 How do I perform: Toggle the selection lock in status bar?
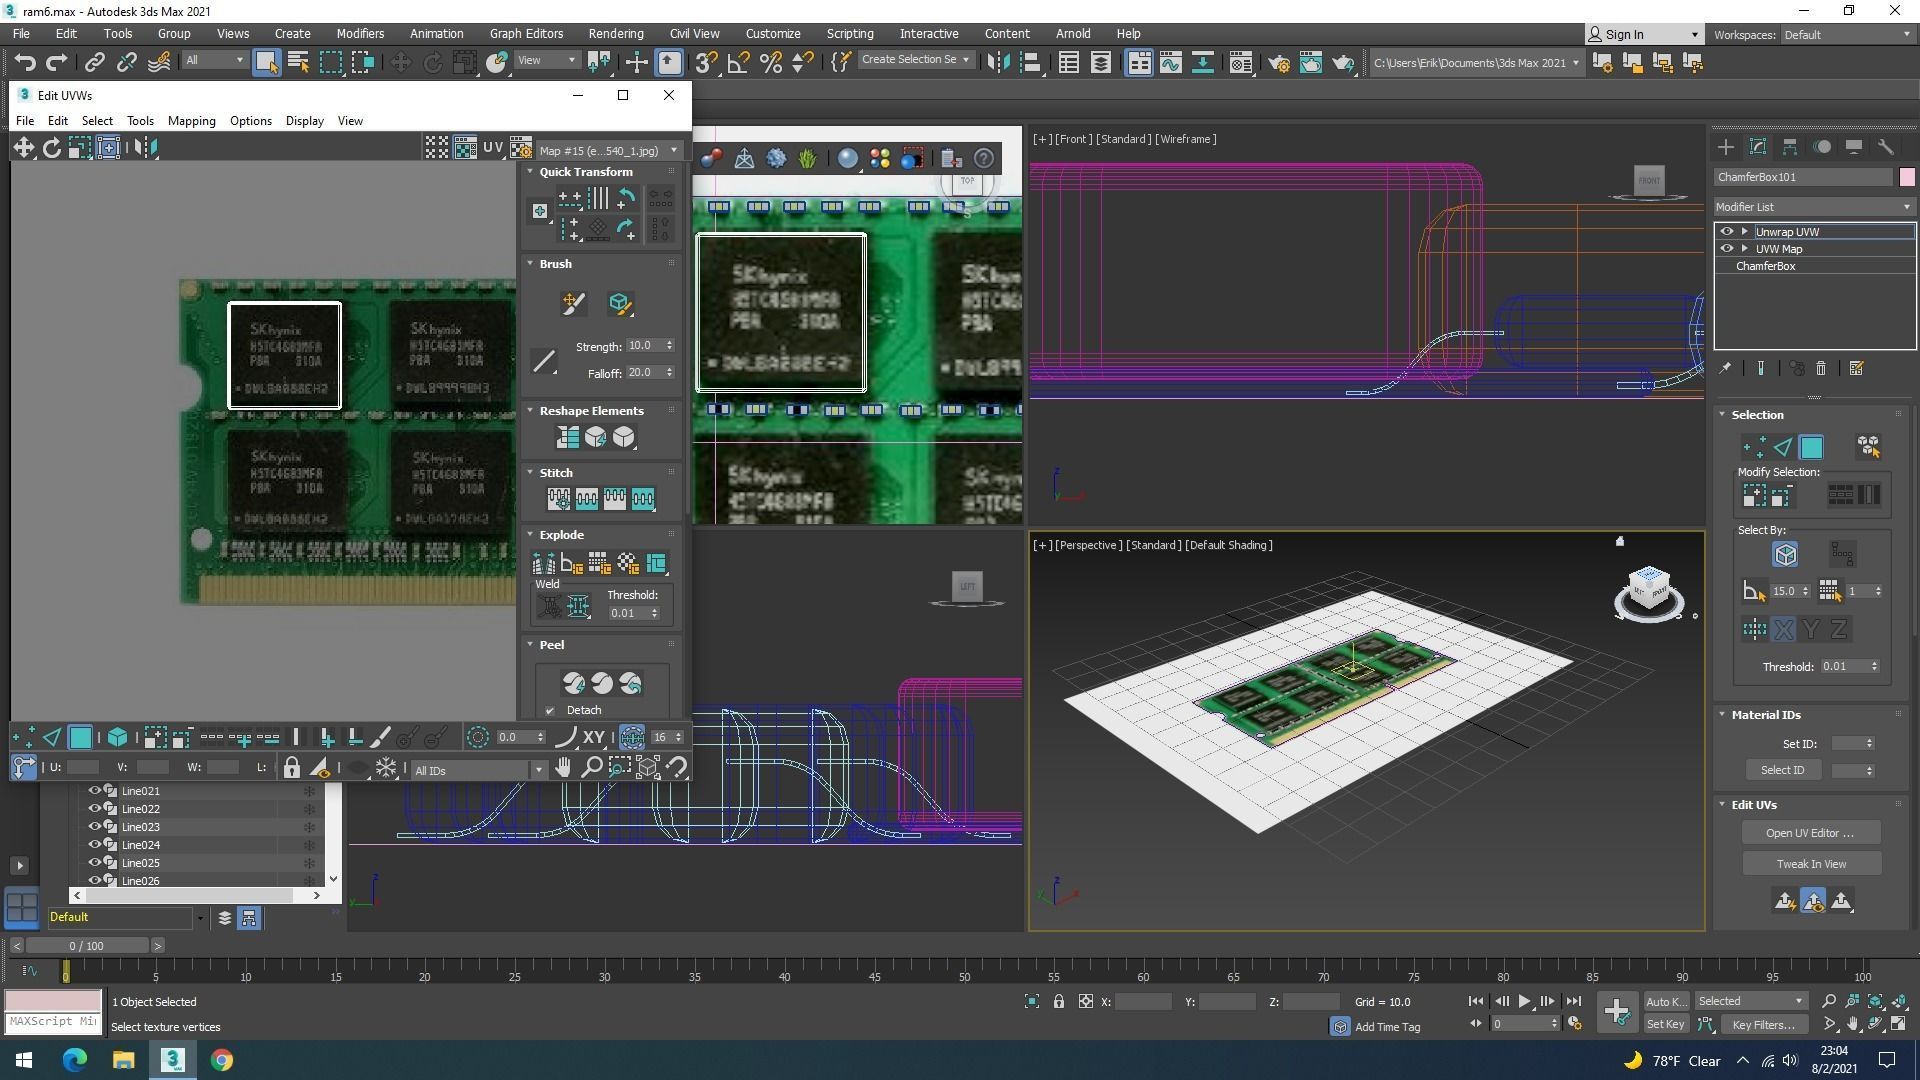(1058, 1001)
